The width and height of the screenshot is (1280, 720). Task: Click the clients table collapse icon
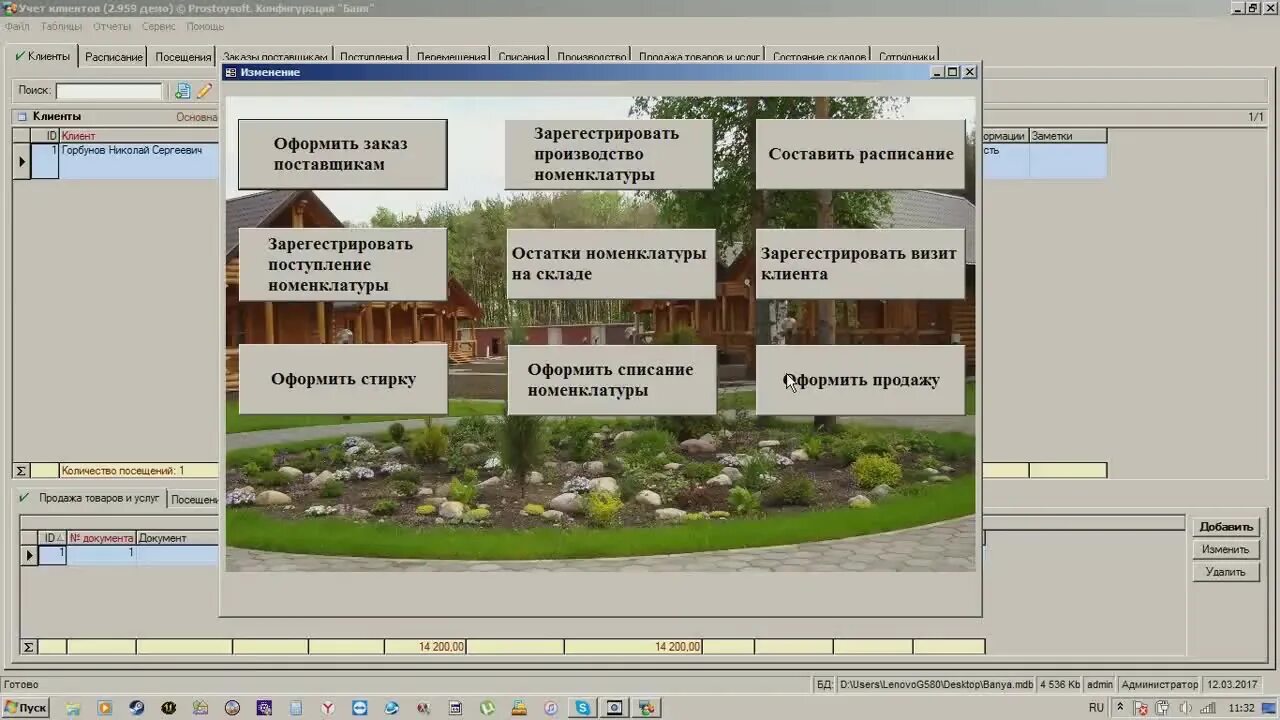[x=22, y=116]
